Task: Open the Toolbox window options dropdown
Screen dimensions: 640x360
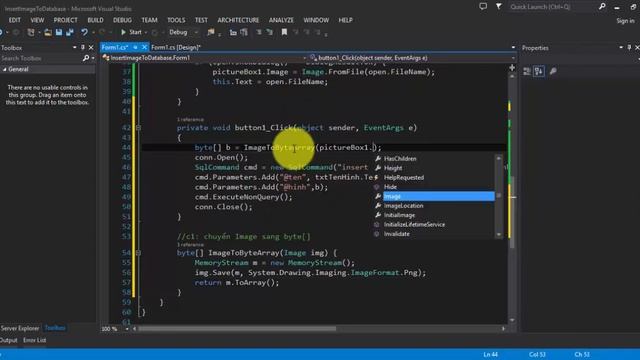Action: (74, 47)
